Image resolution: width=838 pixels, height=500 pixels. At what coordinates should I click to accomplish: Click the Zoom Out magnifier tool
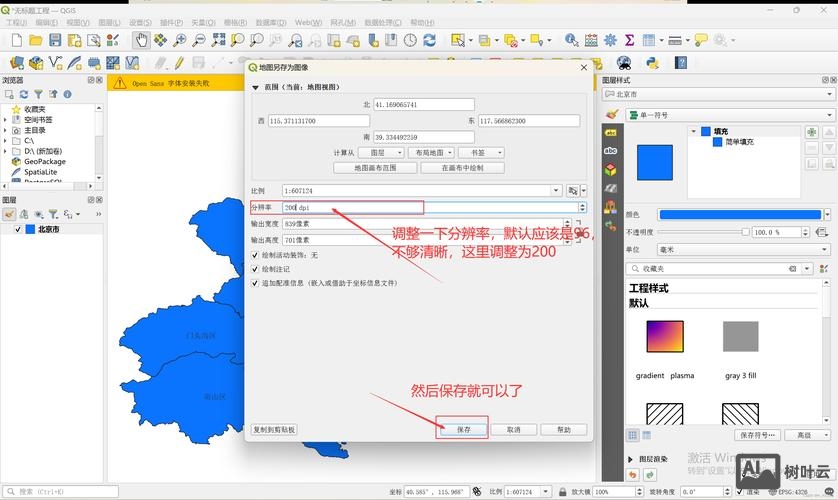pyautogui.click(x=199, y=40)
